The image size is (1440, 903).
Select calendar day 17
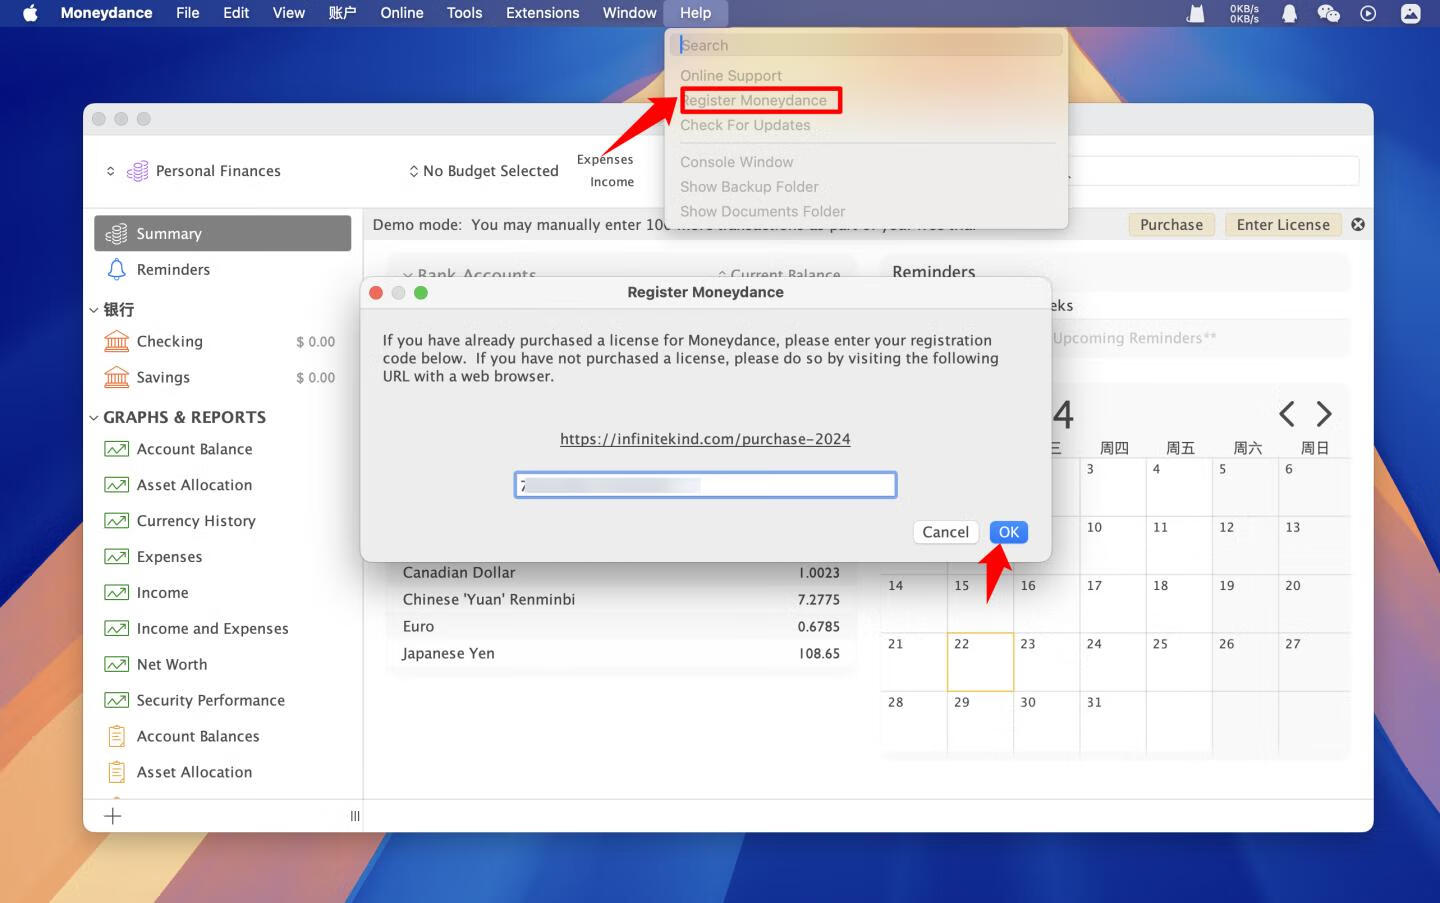pyautogui.click(x=1113, y=603)
